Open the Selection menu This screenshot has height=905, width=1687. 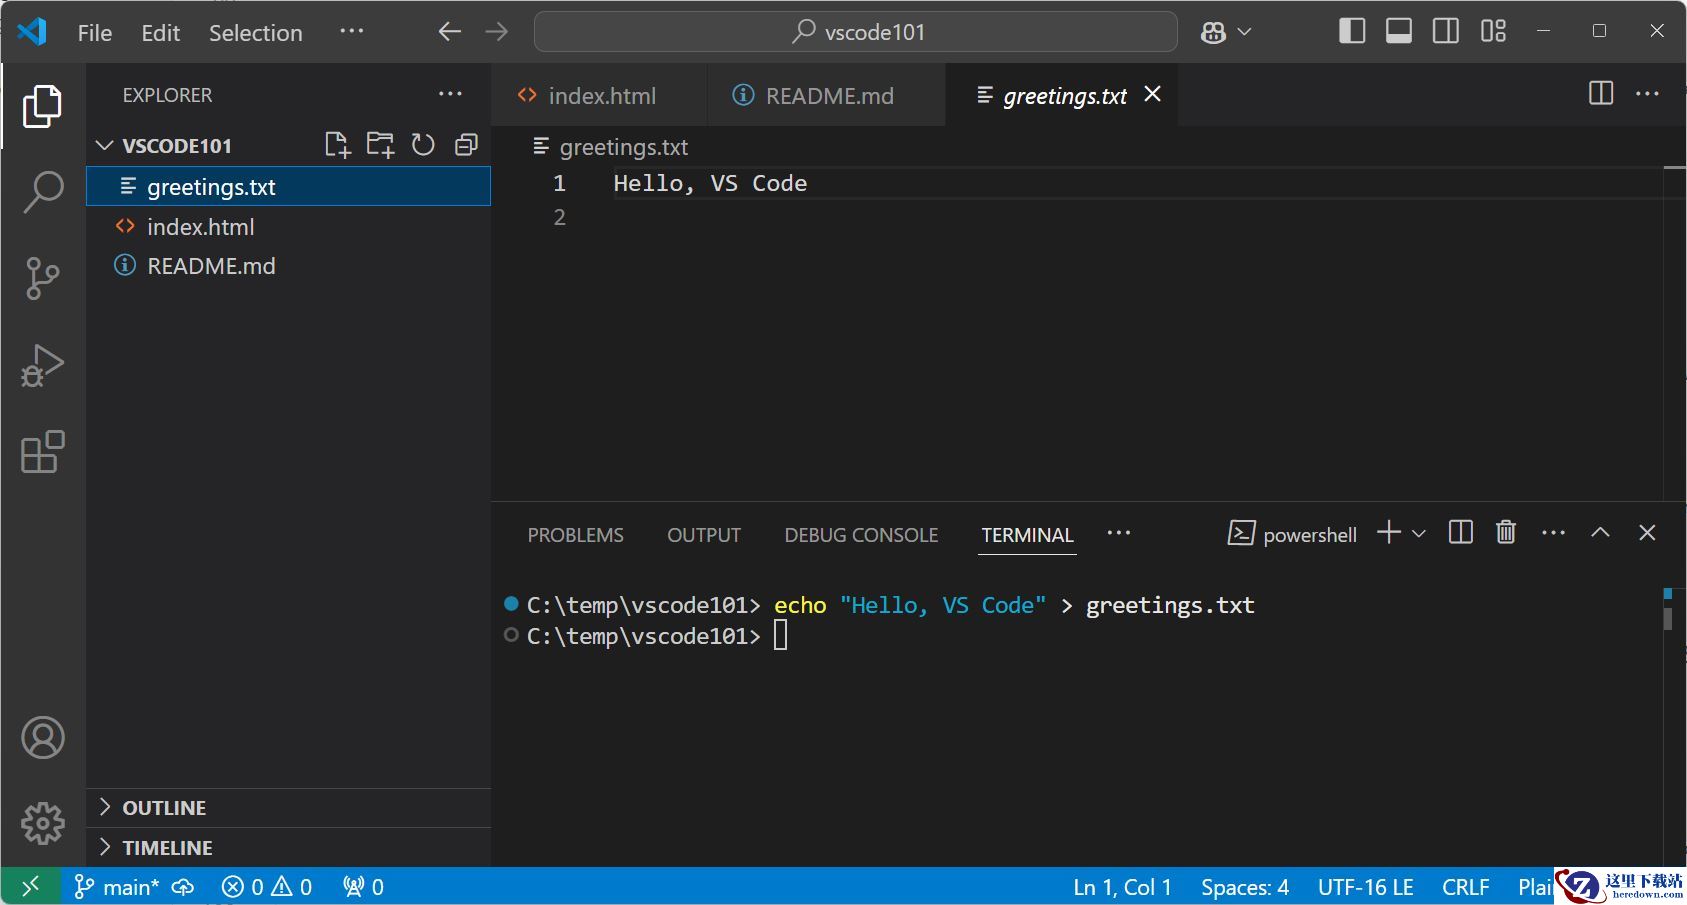pos(255,32)
